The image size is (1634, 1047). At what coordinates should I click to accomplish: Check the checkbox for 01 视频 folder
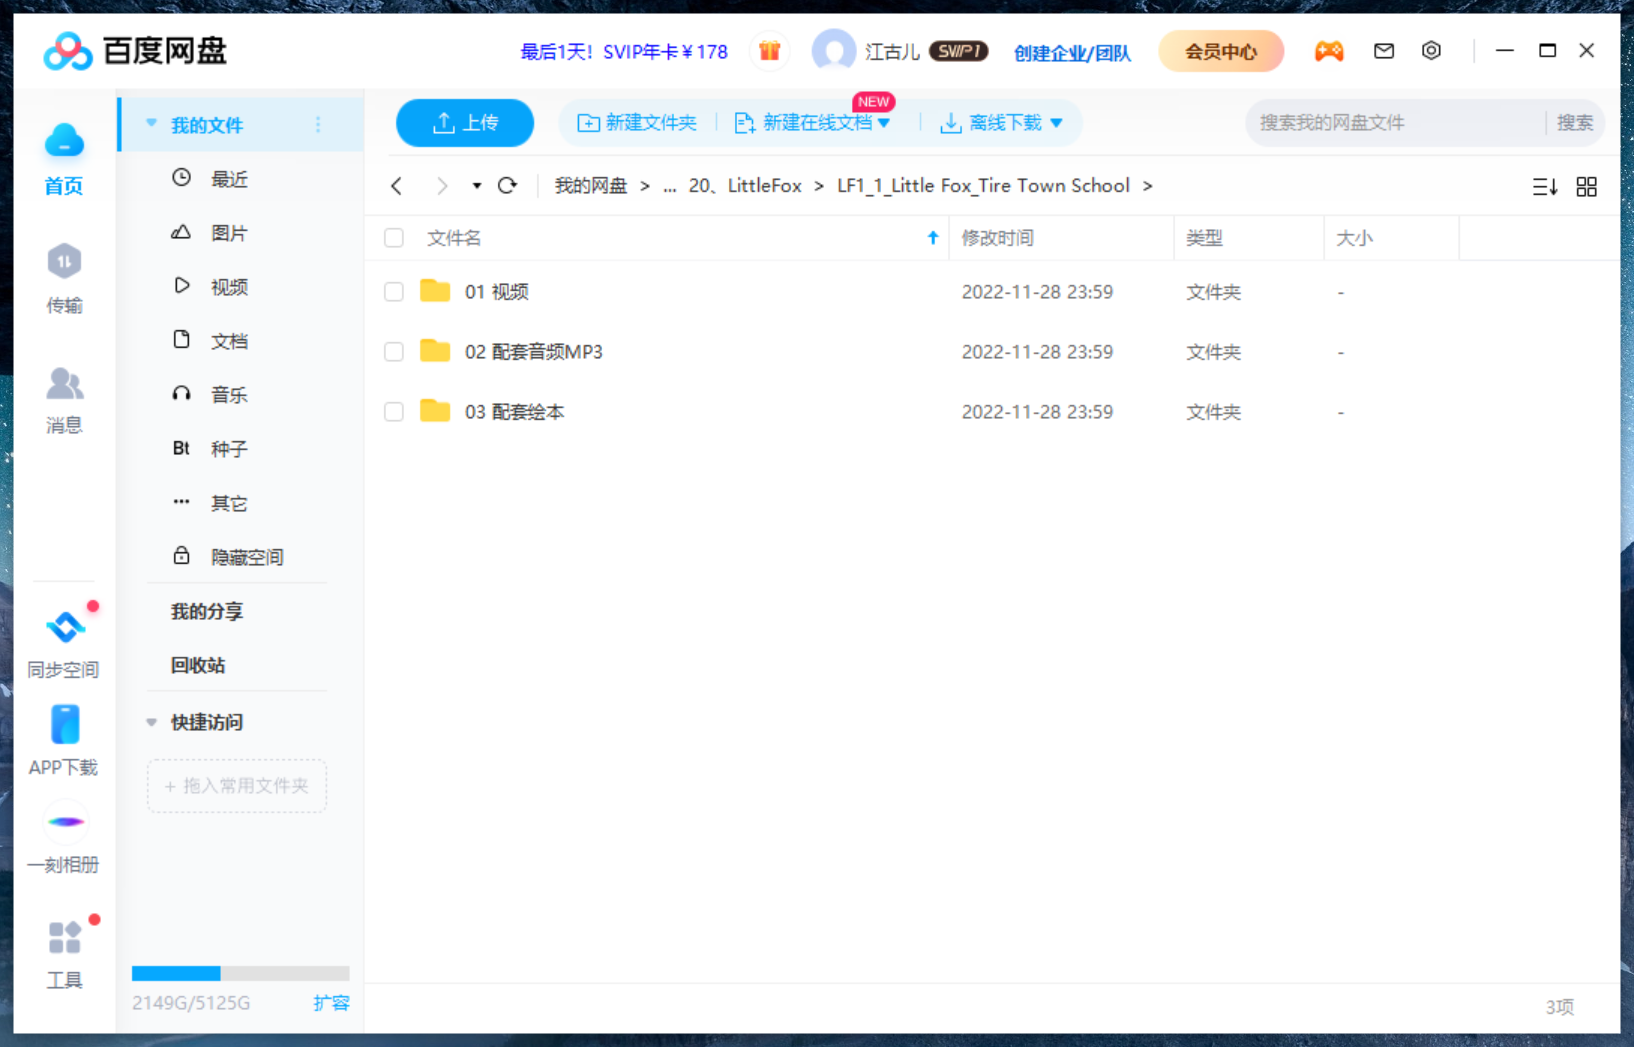click(x=393, y=291)
